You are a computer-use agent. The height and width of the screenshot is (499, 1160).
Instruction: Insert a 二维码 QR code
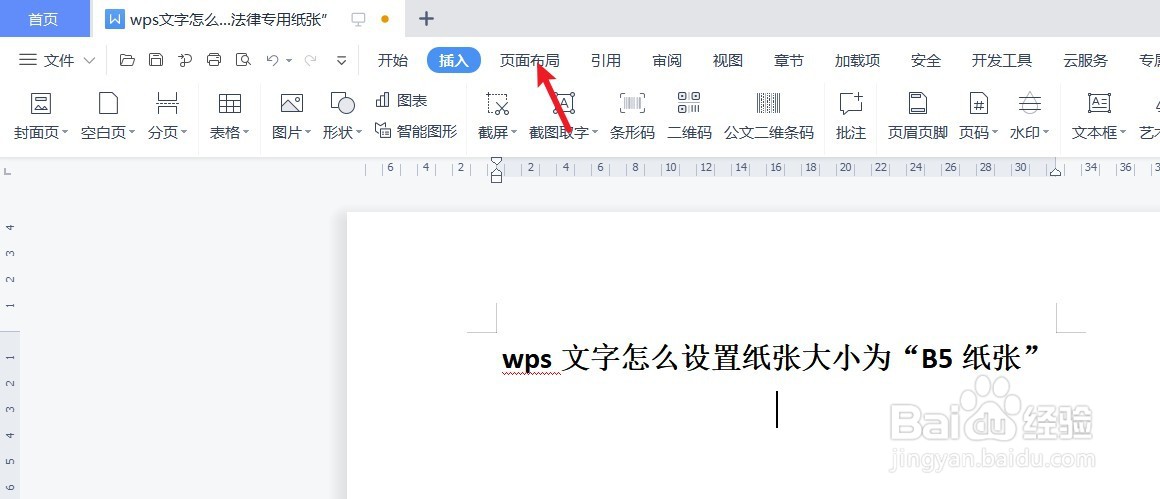point(689,103)
